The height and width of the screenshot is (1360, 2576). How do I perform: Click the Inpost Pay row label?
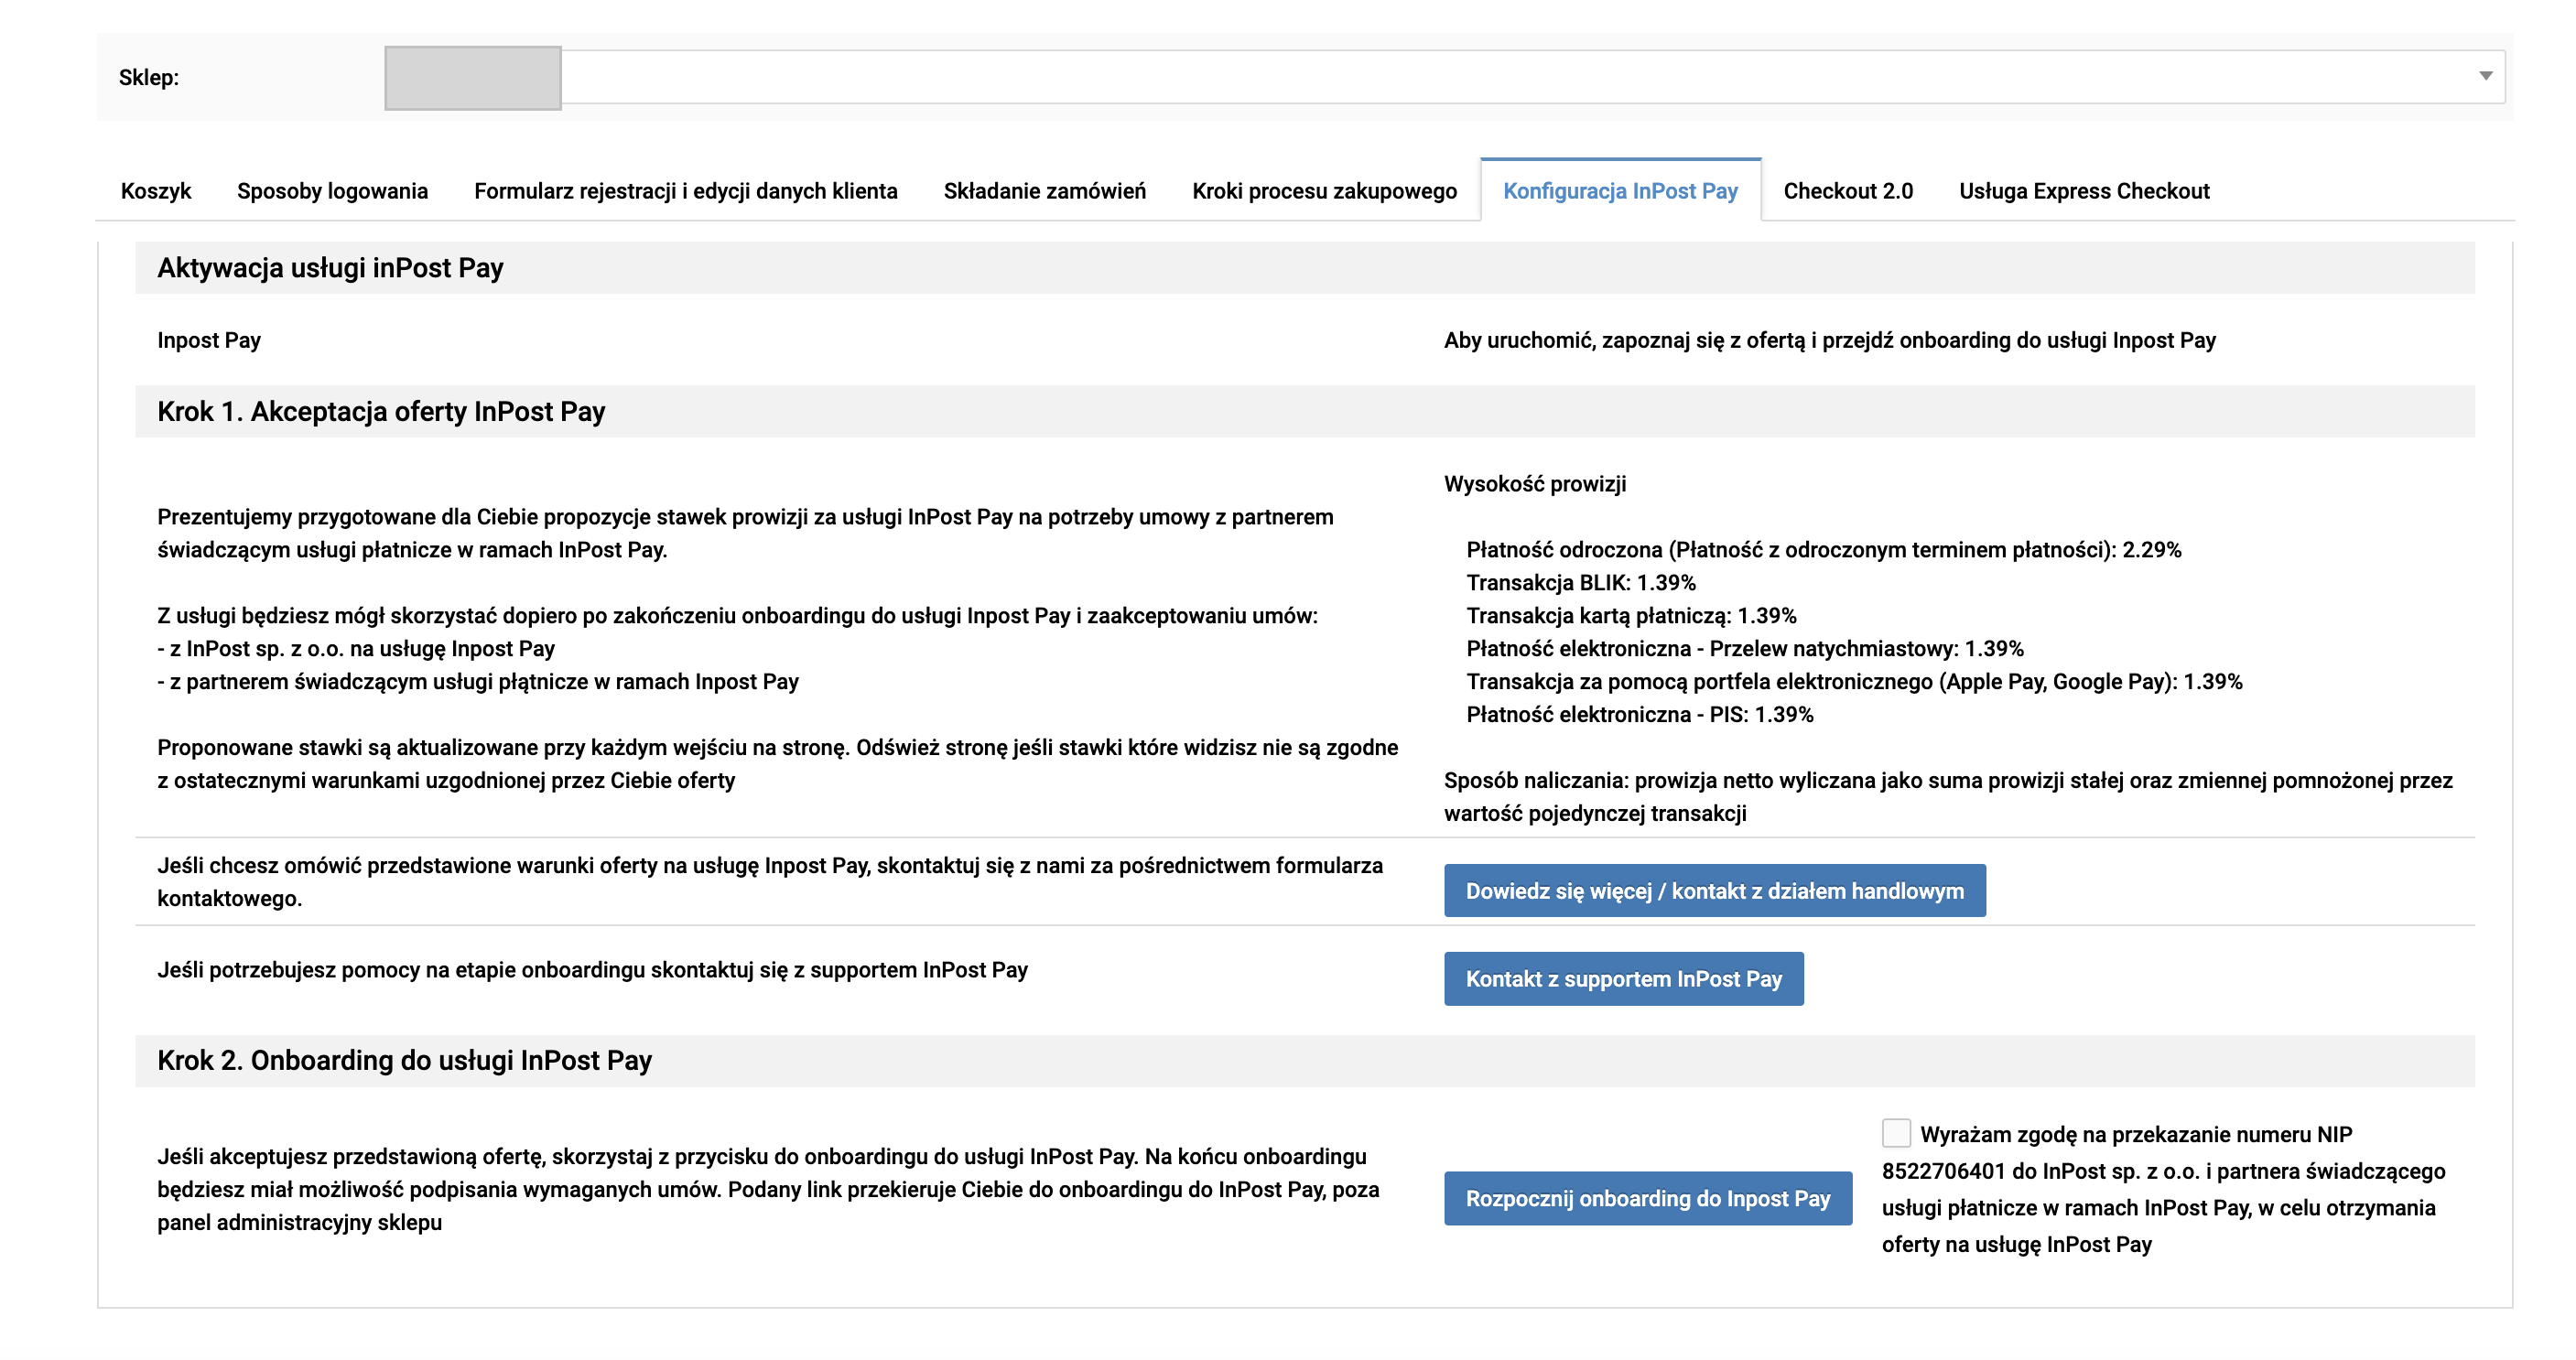pos(209,340)
